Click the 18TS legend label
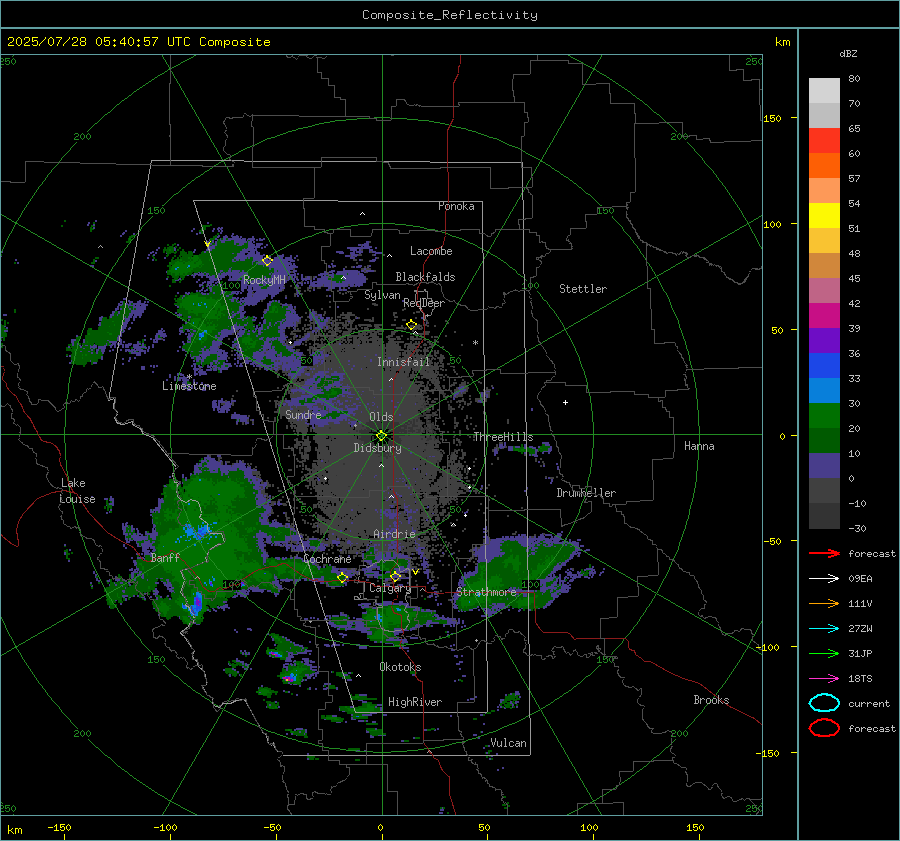The width and height of the screenshot is (900, 841). (x=860, y=679)
